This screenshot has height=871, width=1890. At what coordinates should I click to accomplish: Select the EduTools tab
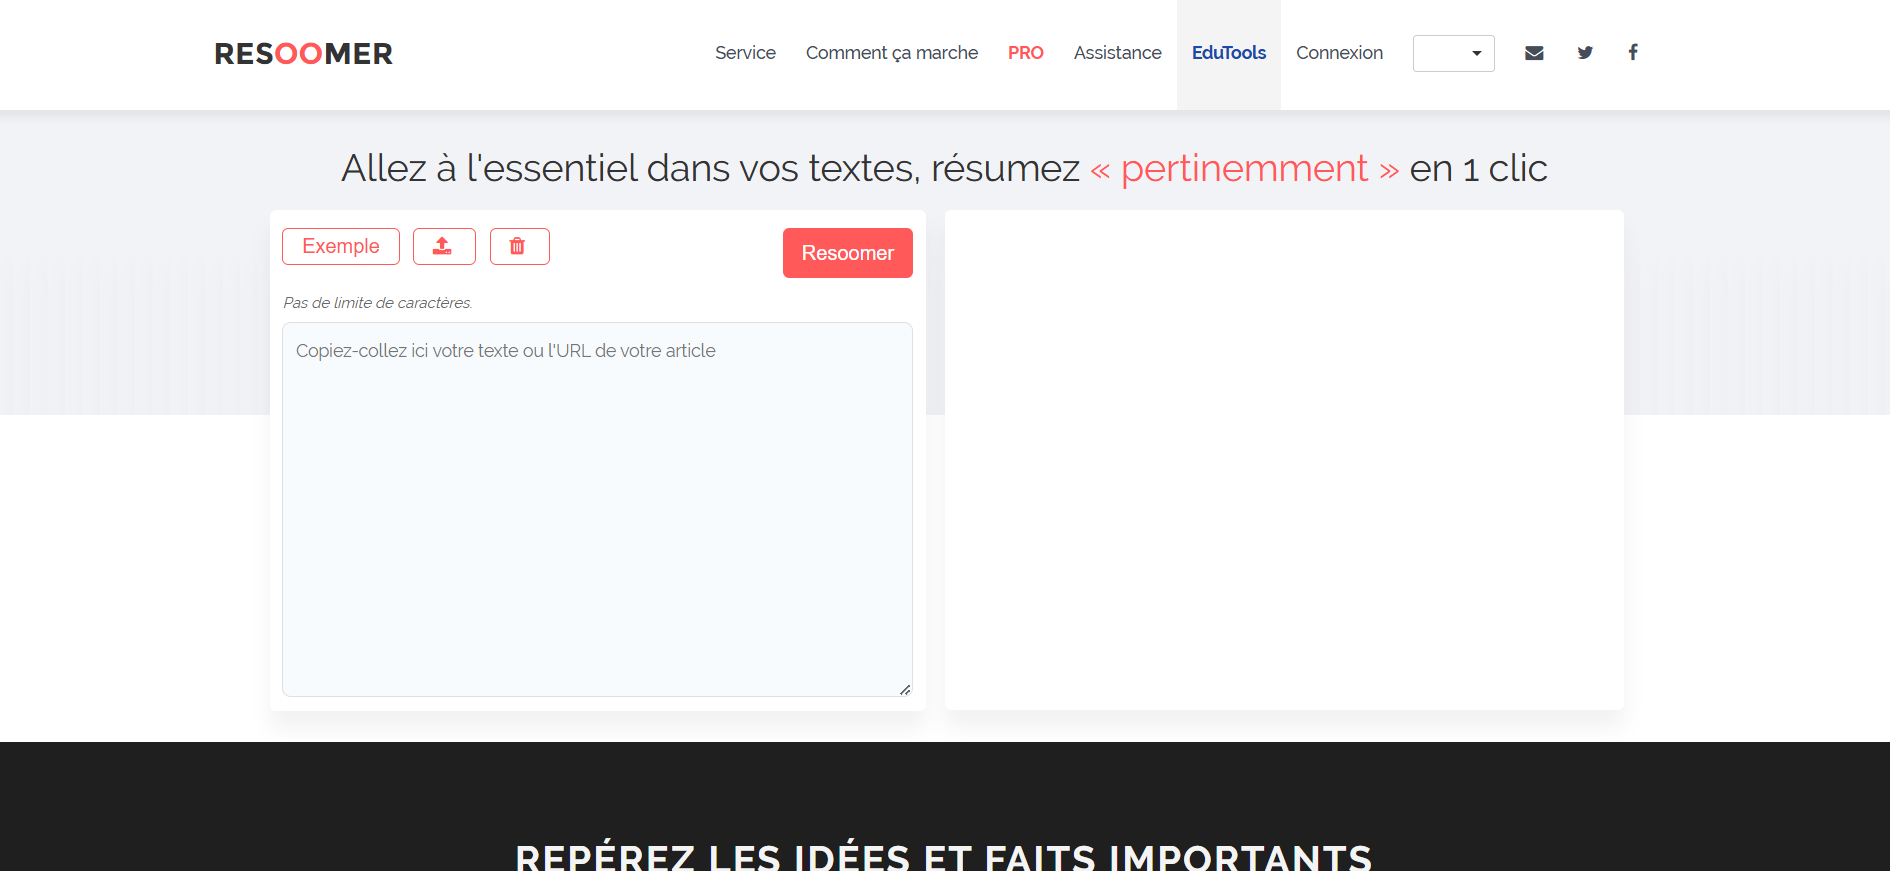tap(1229, 53)
